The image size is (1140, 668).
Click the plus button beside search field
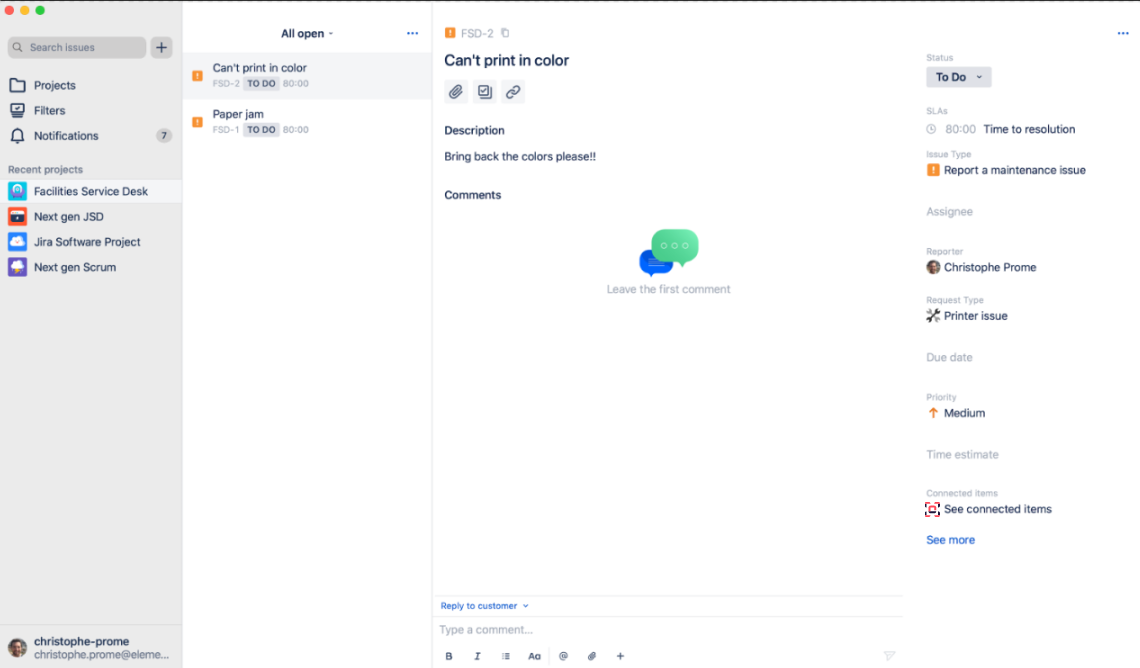pos(161,47)
